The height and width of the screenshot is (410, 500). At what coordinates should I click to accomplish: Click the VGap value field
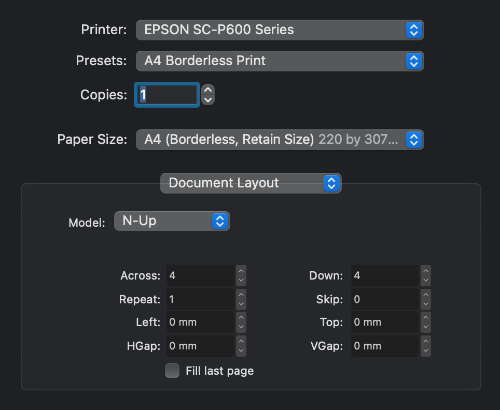(x=385, y=346)
